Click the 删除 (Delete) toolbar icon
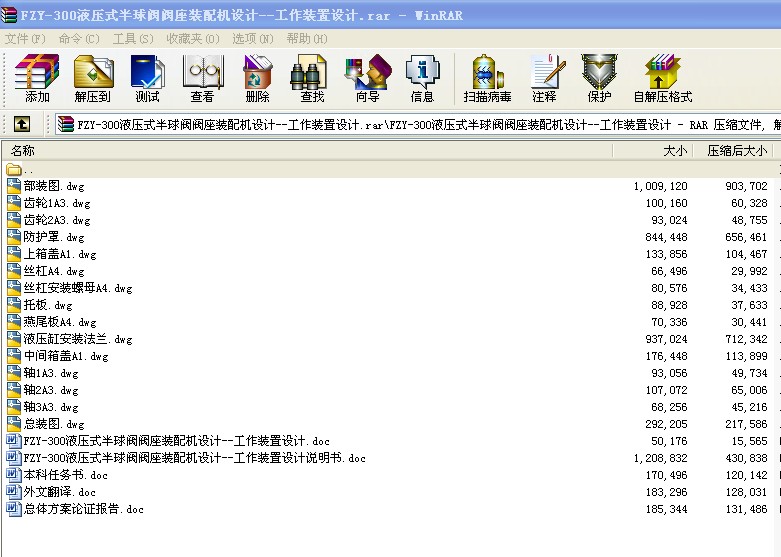This screenshot has height=557, width=781. pos(257,72)
